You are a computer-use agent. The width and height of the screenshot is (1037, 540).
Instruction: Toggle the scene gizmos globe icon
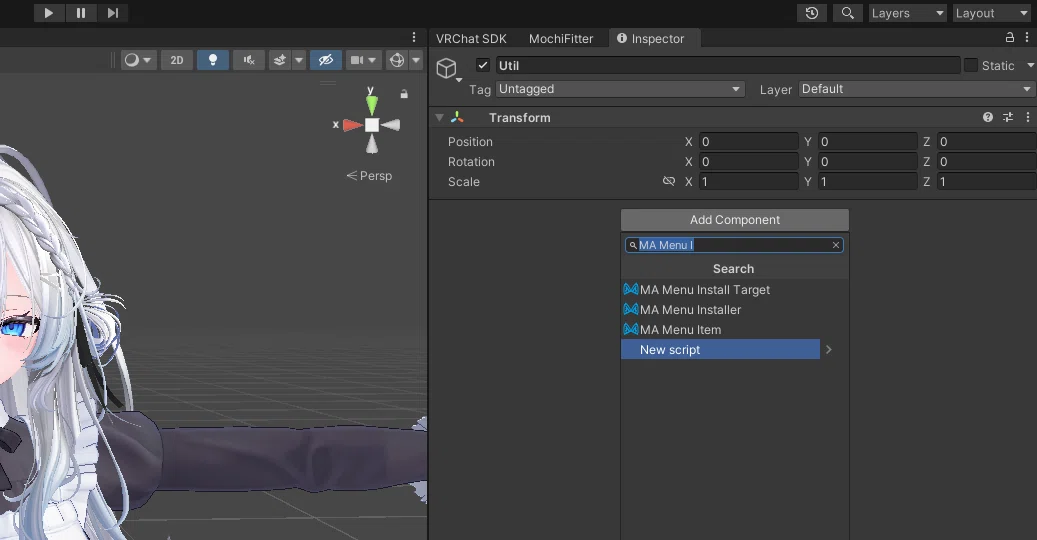pyautogui.click(x=397, y=60)
